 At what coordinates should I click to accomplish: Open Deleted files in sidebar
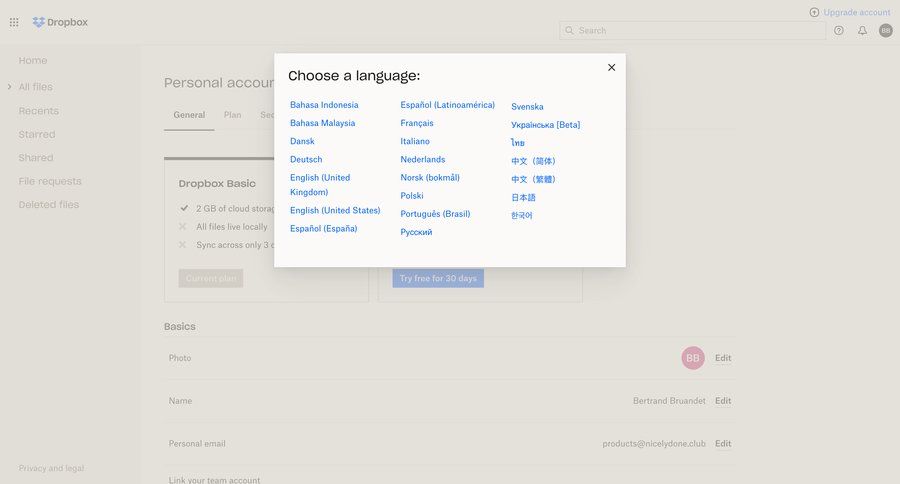point(49,204)
